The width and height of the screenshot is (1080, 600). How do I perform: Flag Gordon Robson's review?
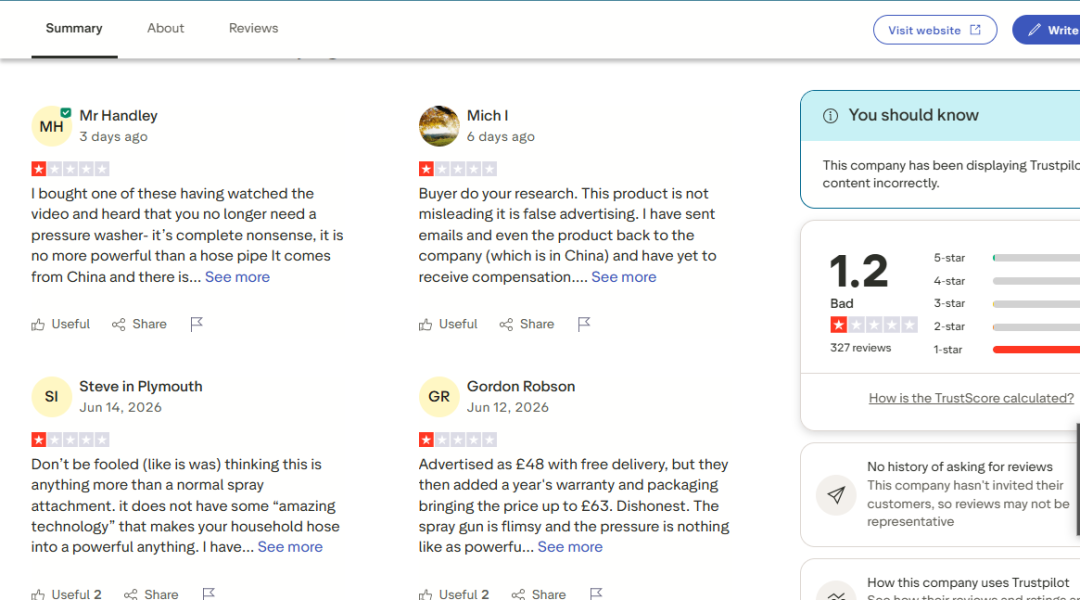(x=596, y=594)
